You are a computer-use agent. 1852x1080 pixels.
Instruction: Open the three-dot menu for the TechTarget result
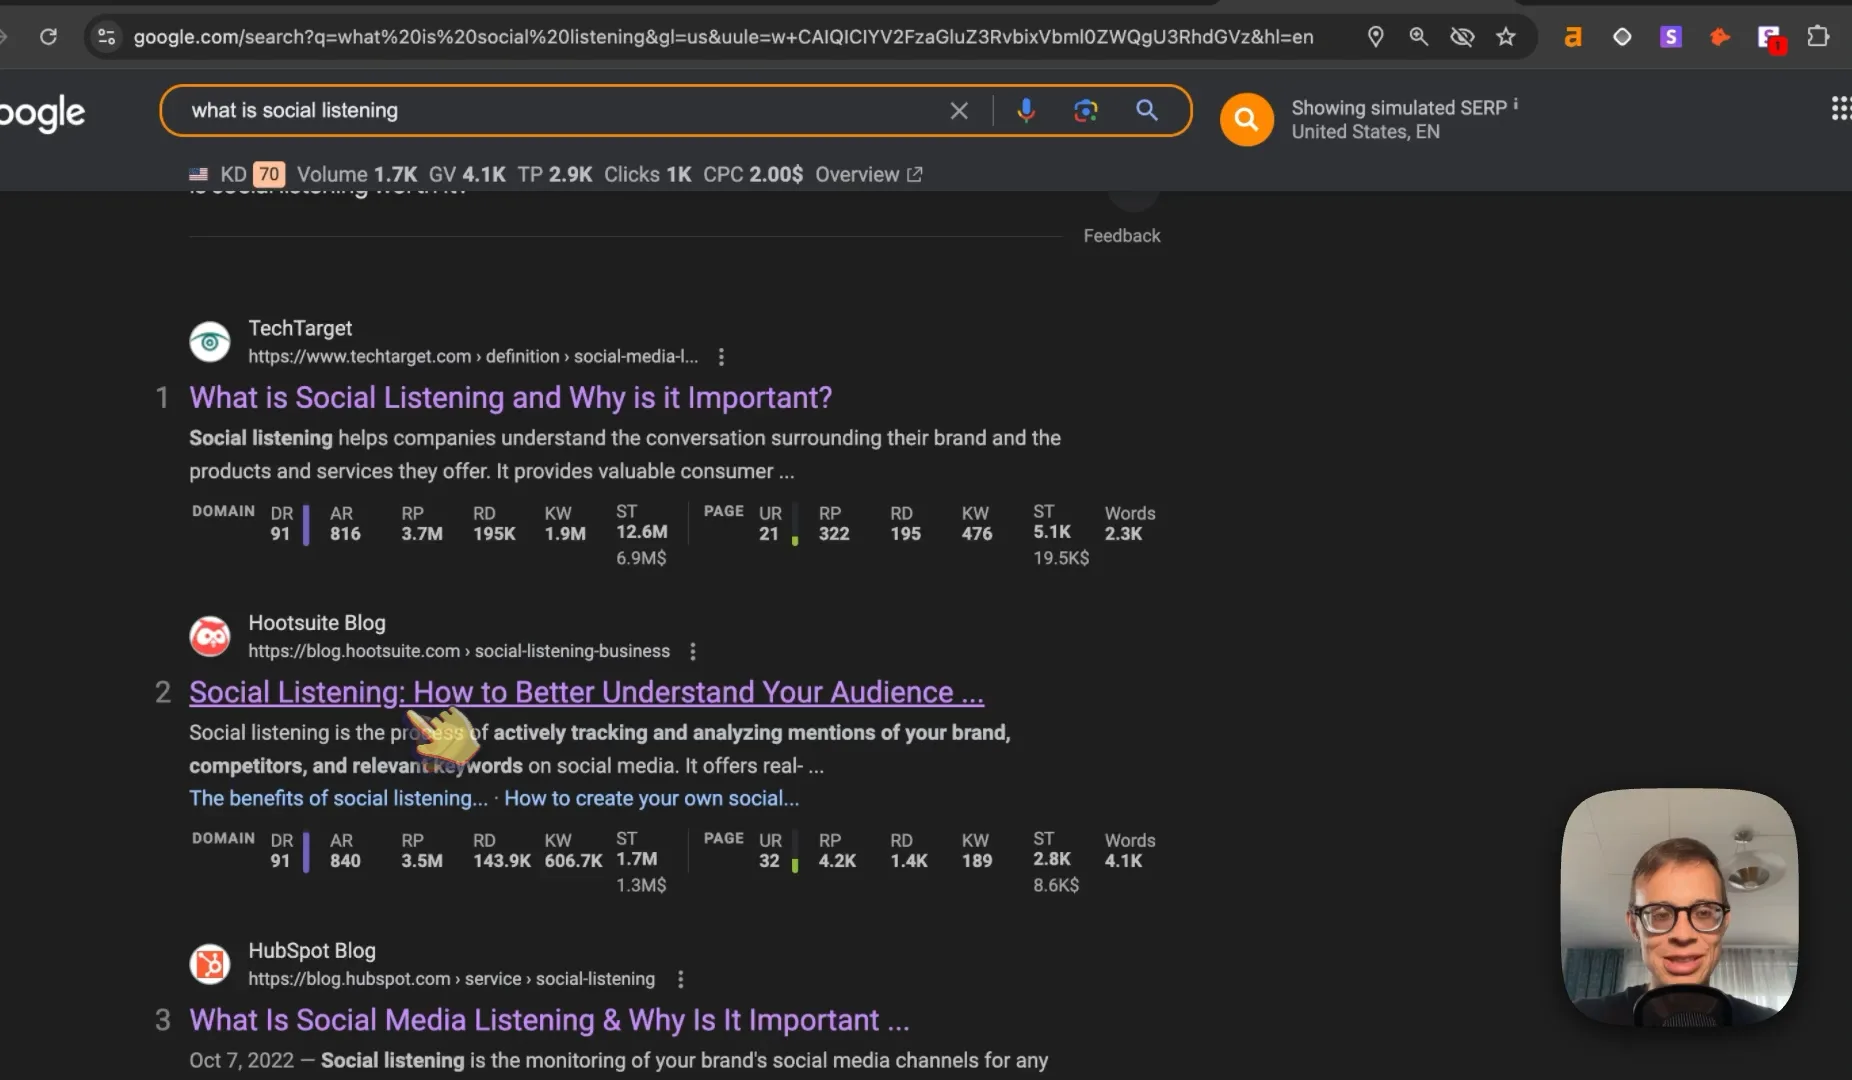(721, 357)
